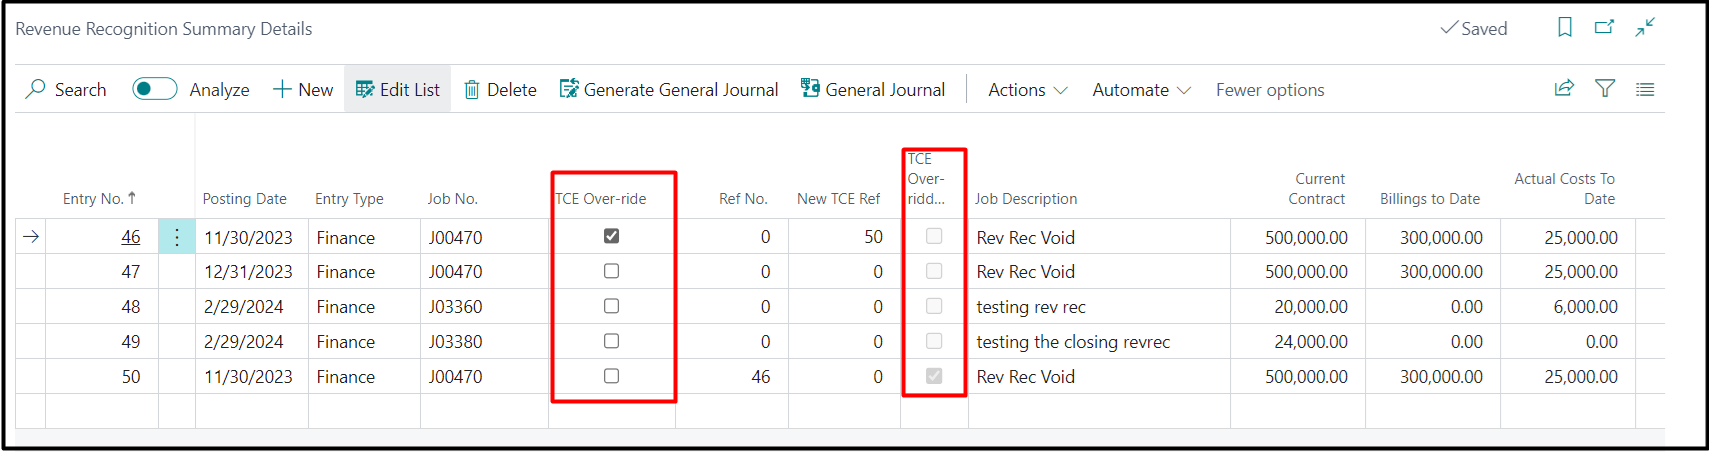This screenshot has height=452, width=1709.
Task: Click the collapse page arrows icon
Action: tap(1645, 28)
